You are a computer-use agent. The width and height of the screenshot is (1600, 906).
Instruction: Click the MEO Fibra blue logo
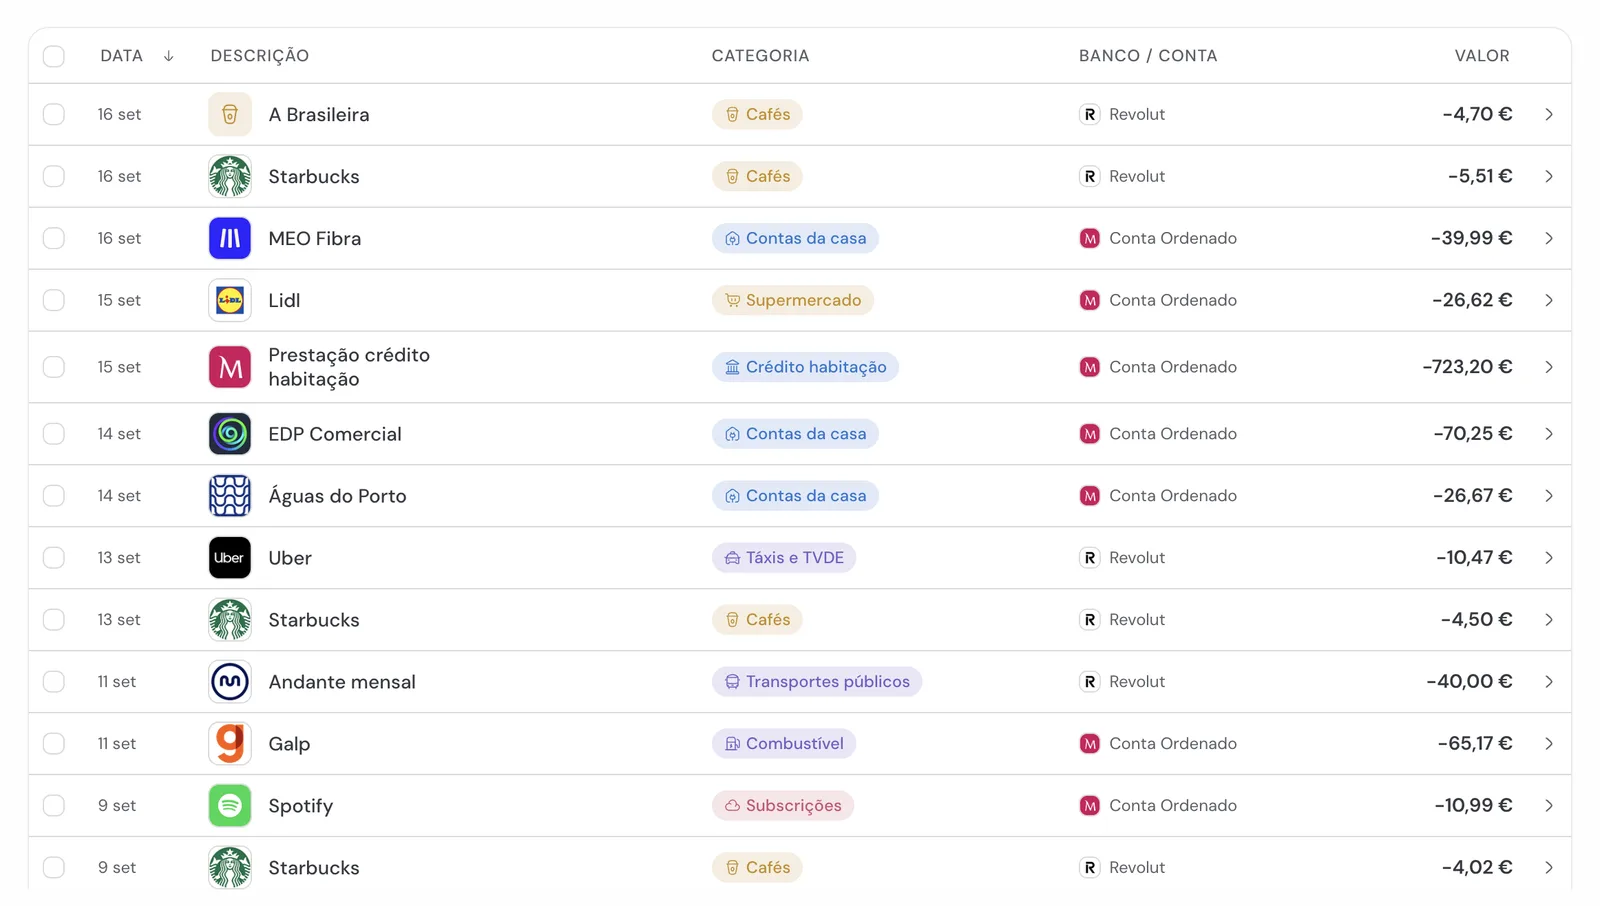230,238
